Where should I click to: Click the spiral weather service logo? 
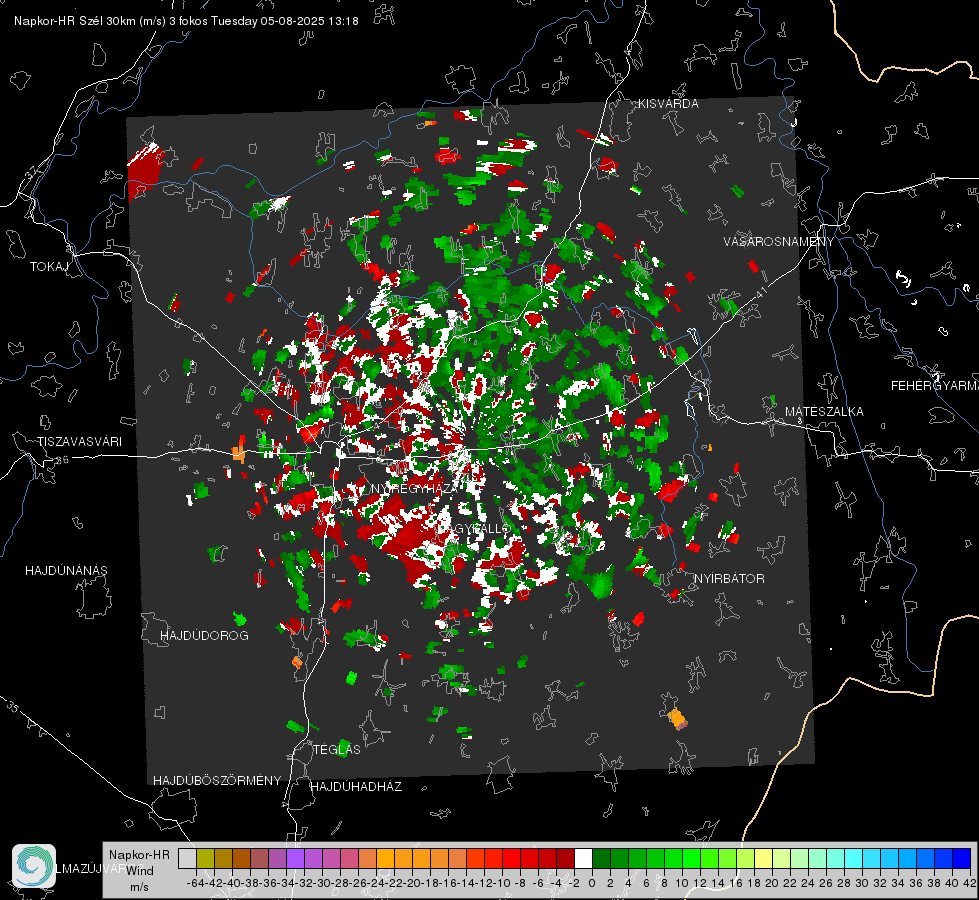tap(34, 866)
